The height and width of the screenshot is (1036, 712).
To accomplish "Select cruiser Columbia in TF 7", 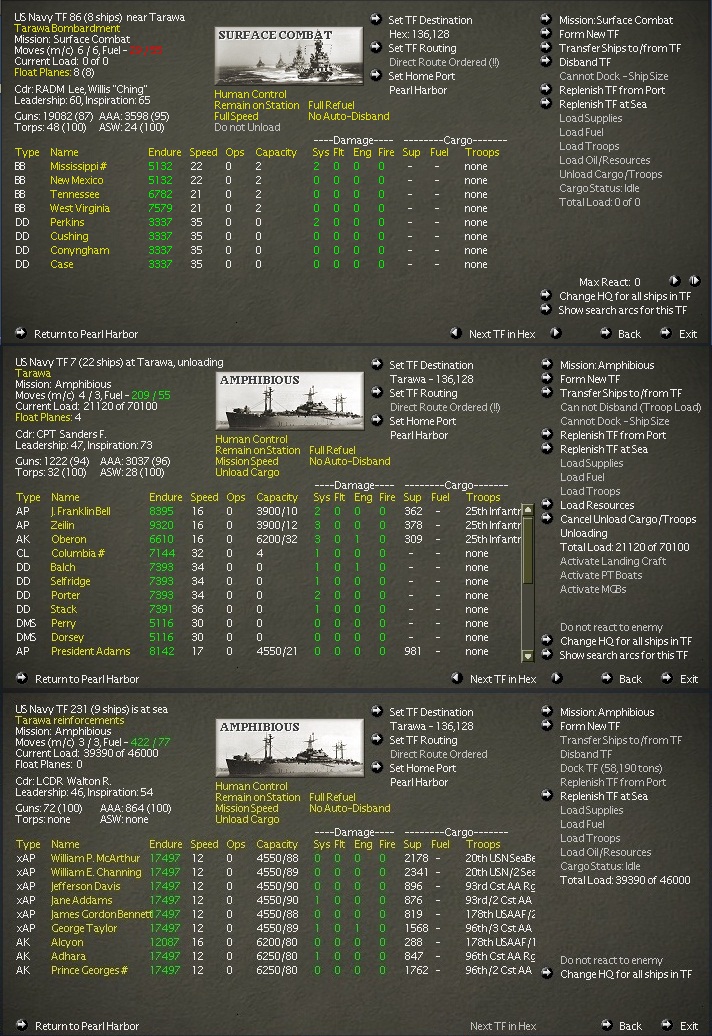I will (x=77, y=553).
